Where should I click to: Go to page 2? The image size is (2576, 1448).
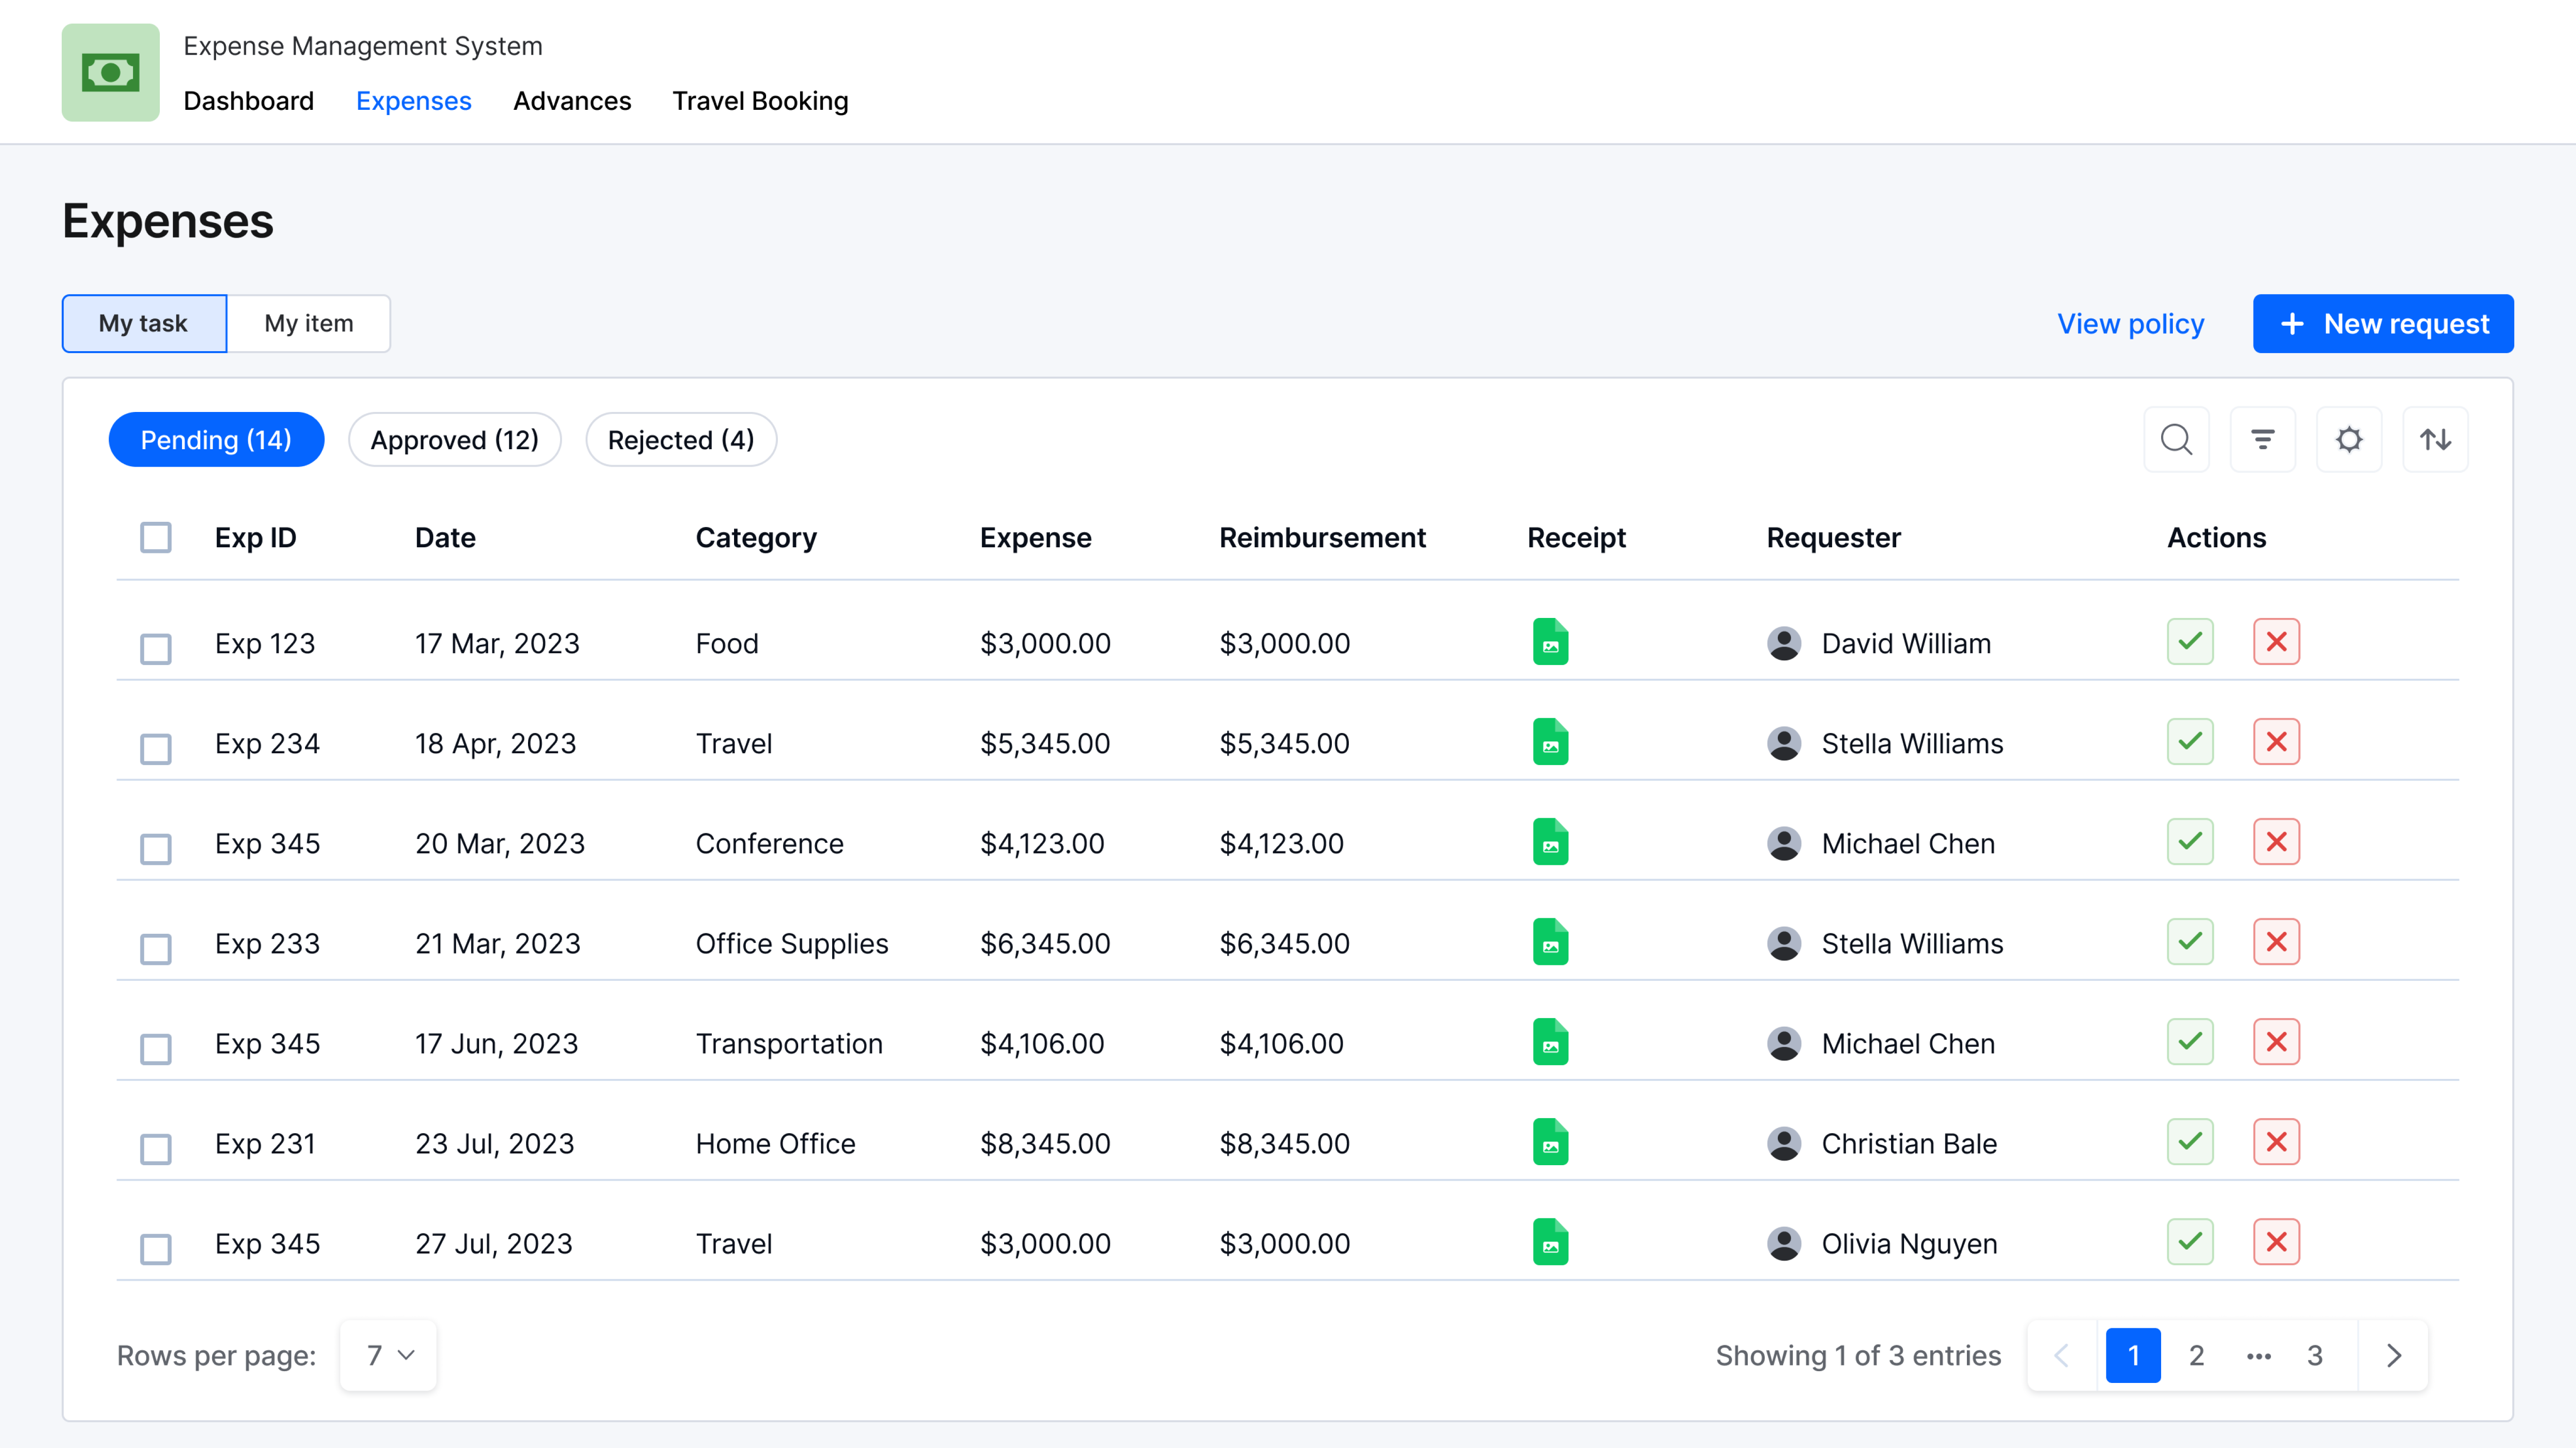tap(2196, 1355)
